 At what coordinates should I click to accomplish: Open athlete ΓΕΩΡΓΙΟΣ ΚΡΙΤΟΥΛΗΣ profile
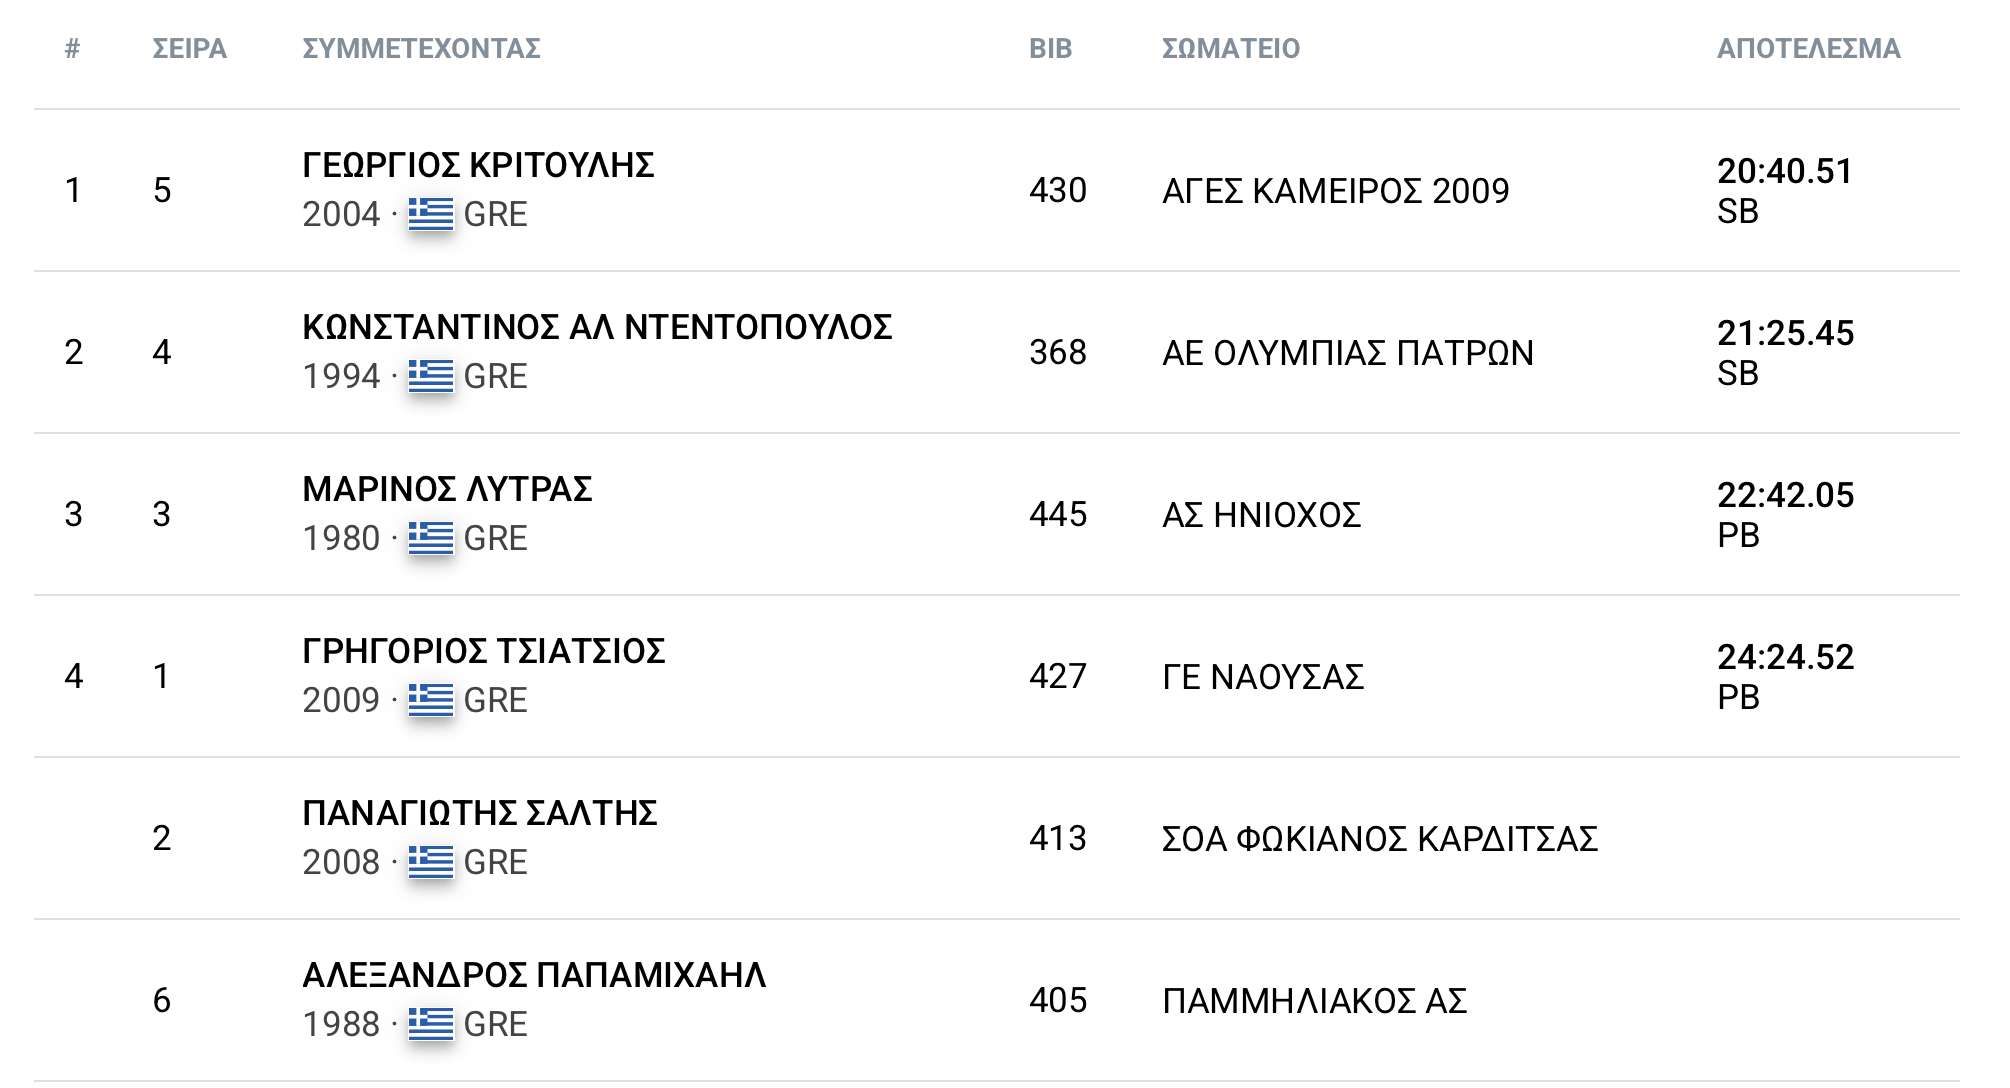[x=478, y=165]
